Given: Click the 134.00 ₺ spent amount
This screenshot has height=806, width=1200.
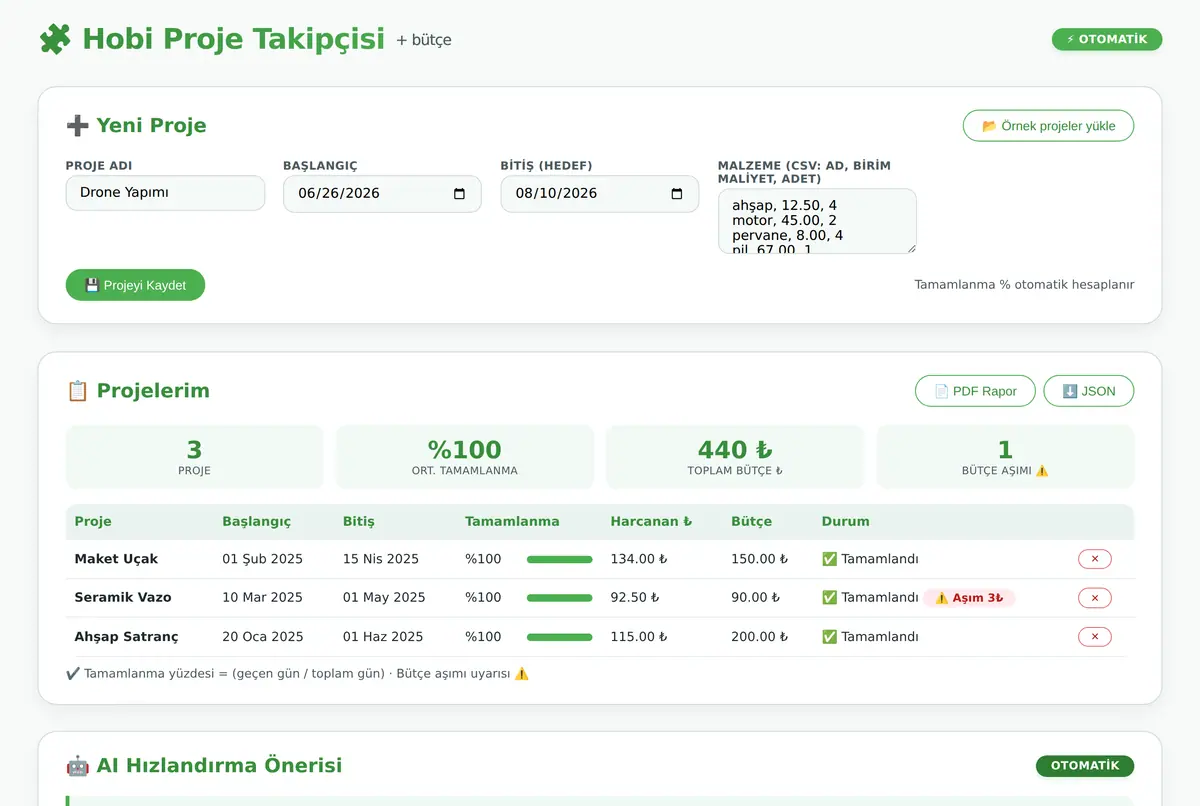Looking at the screenshot, I should click(x=639, y=559).
